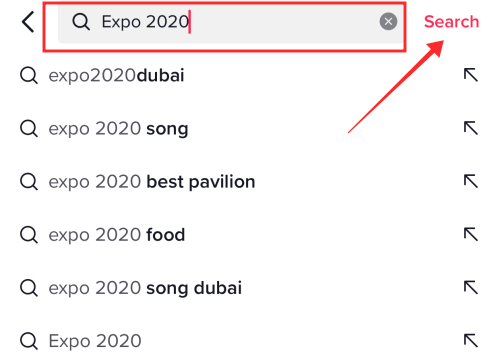Click magnifier icon next to expo2020dubai
The width and height of the screenshot is (500, 363).
pyautogui.click(x=29, y=75)
